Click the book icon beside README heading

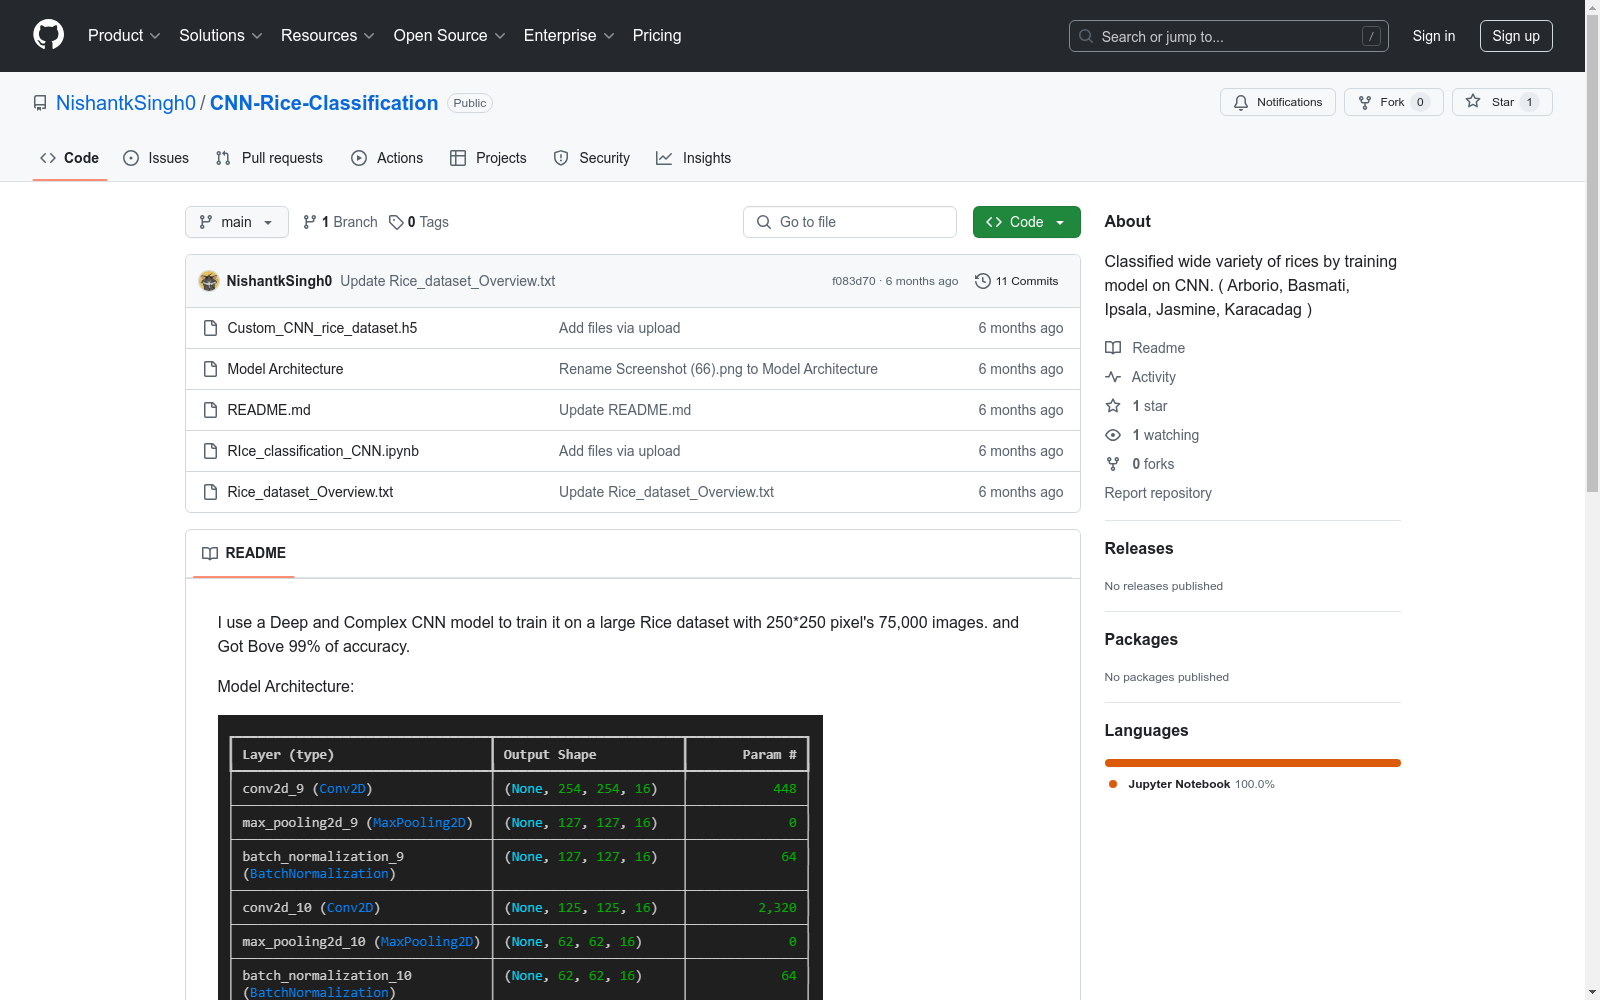coord(210,553)
